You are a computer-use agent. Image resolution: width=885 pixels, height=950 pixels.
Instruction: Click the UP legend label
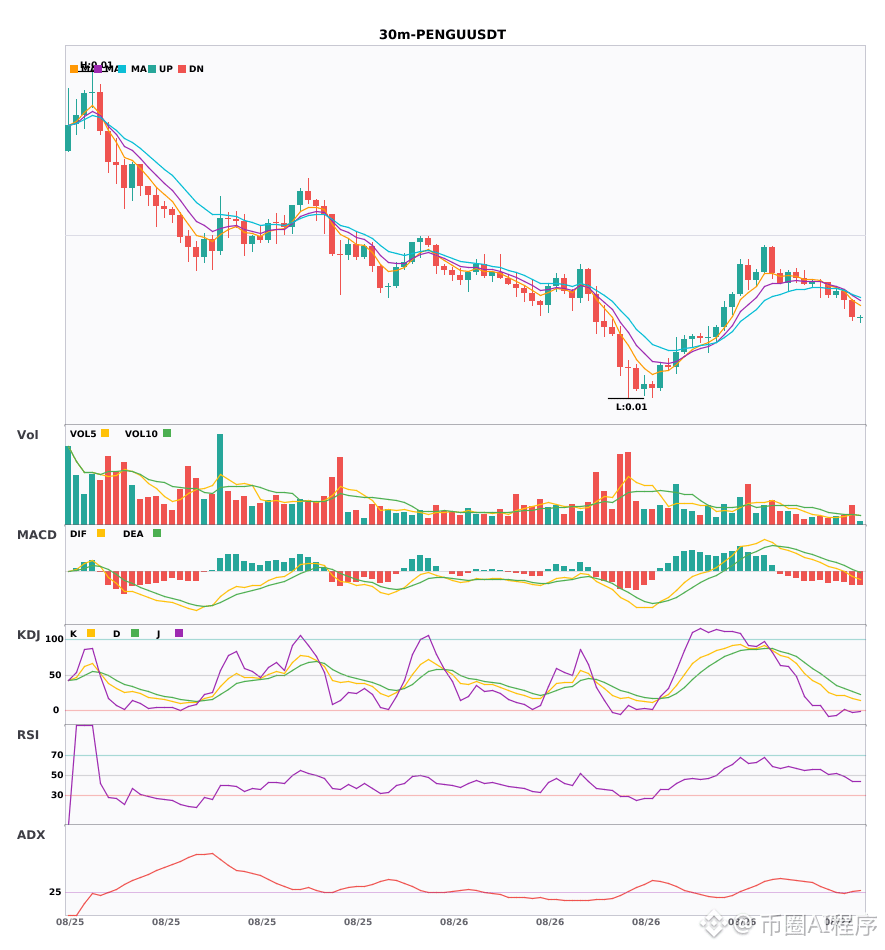[166, 69]
